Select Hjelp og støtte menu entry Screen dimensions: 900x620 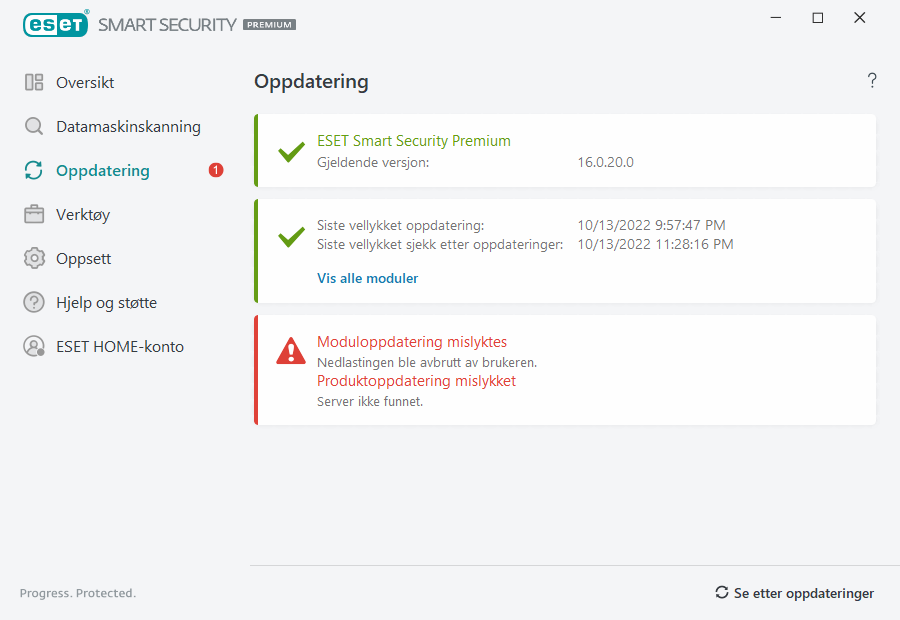(x=106, y=303)
